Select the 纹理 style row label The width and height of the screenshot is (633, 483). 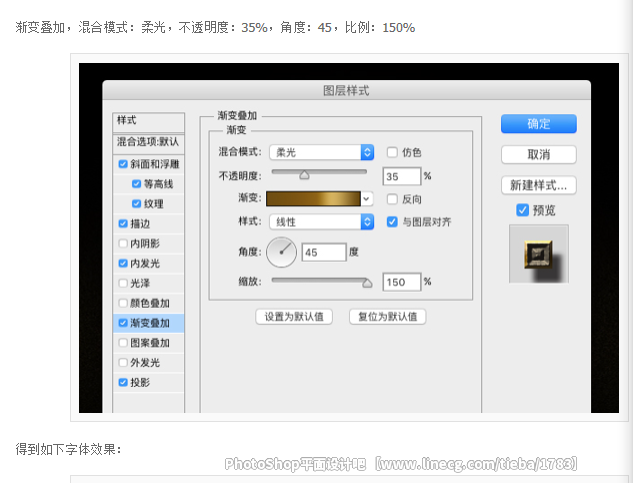pos(154,204)
